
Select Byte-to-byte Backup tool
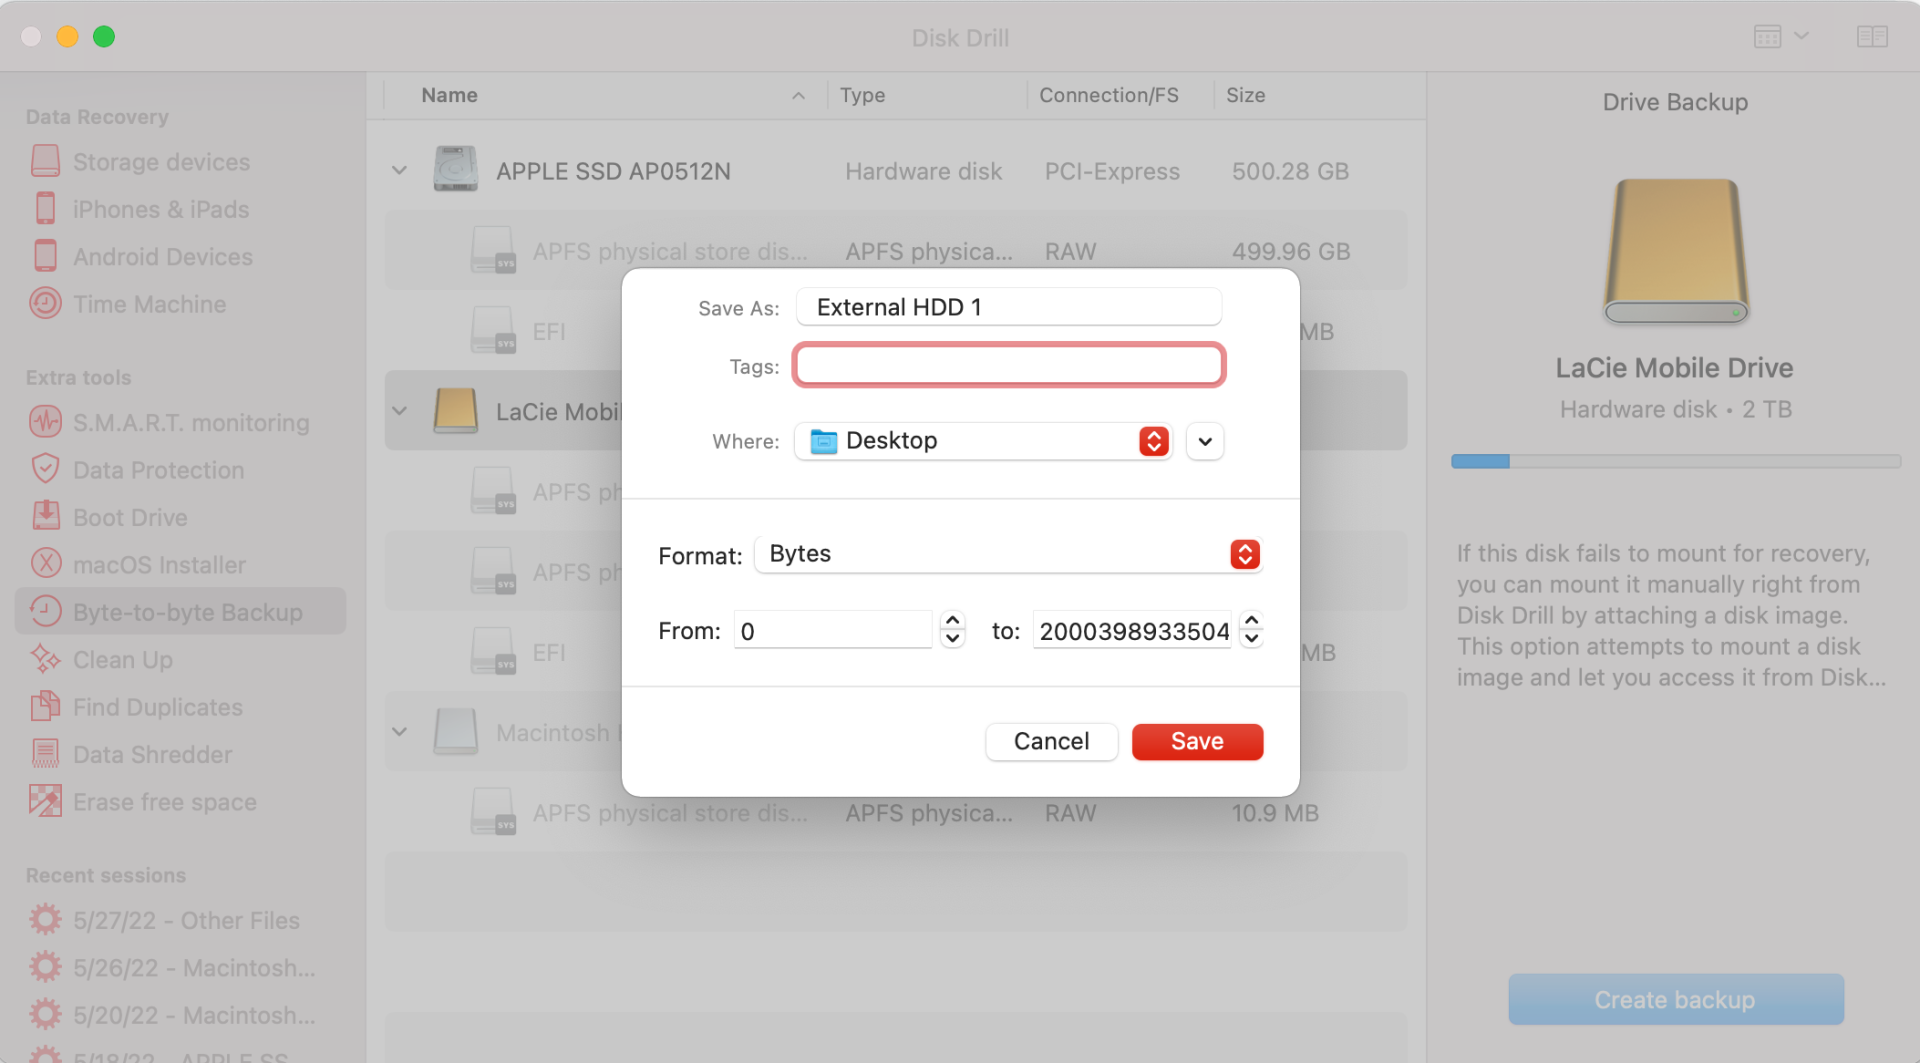click(180, 612)
